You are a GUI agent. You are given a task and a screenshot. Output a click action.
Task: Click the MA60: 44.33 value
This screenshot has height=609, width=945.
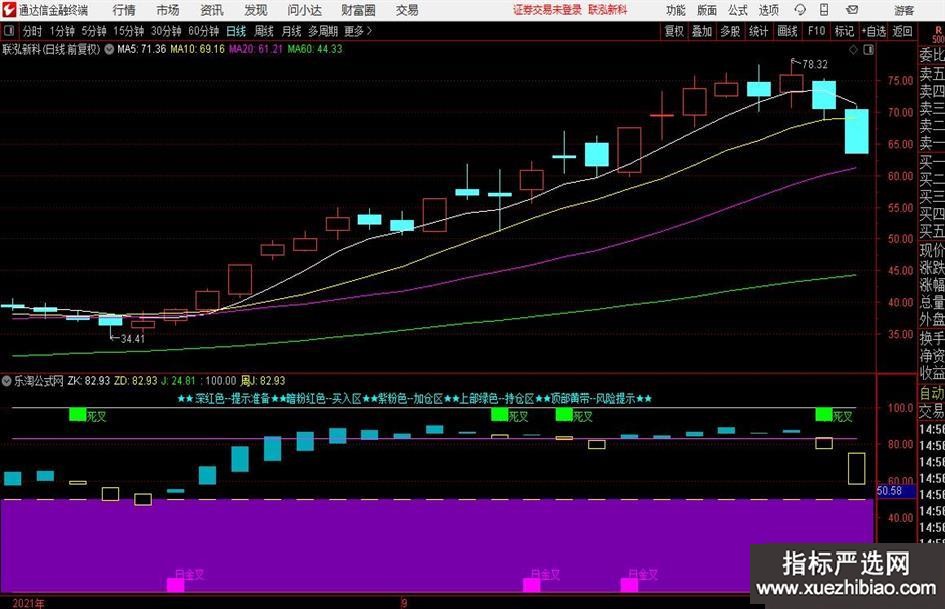[x=315, y=49]
